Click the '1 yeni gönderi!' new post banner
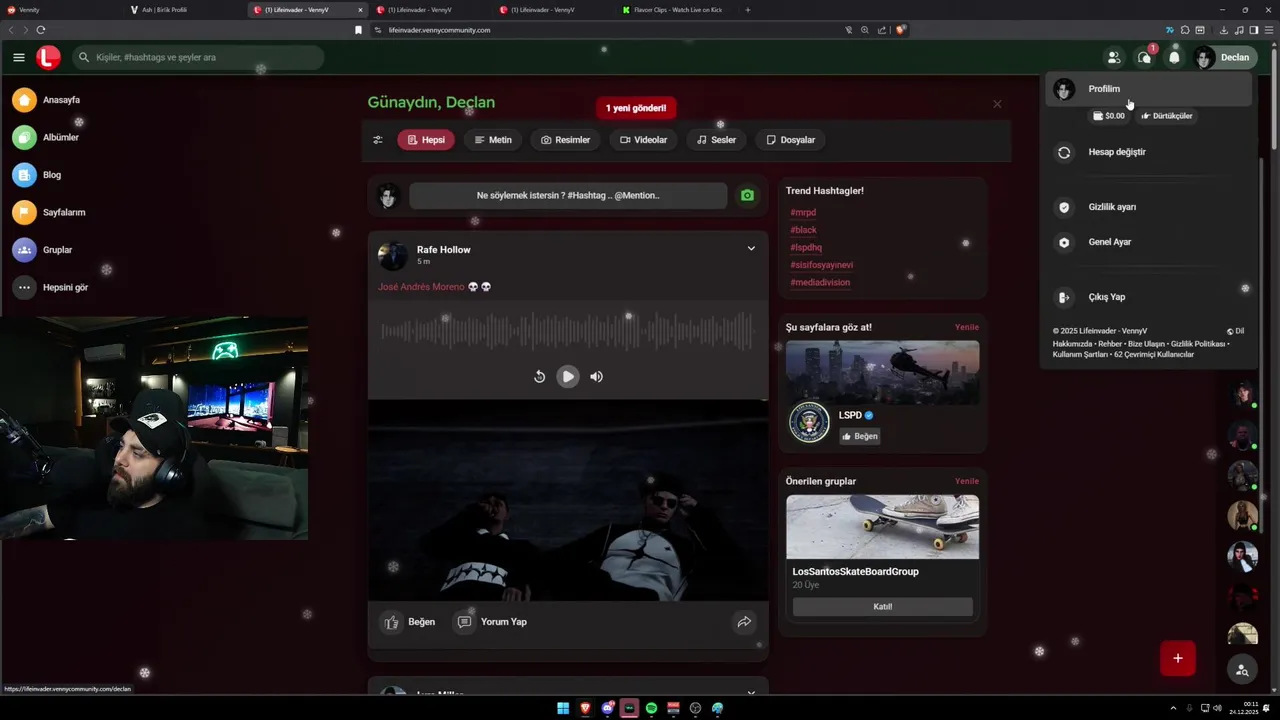1280x720 pixels. tap(636, 108)
